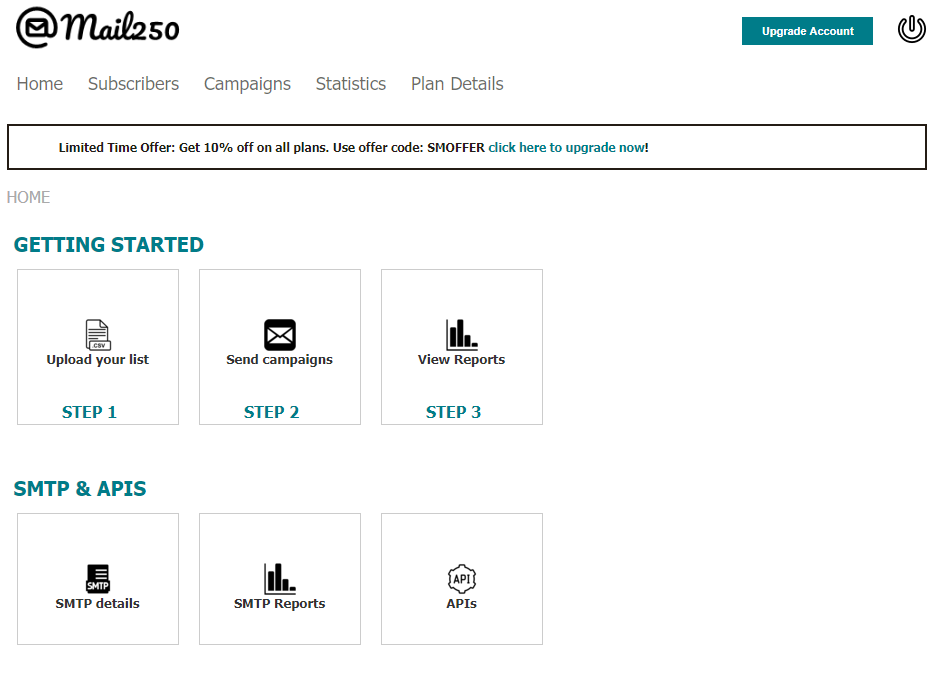Click the CSV file upload icon
Image resolution: width=939 pixels, height=689 pixels.
[x=97, y=335]
